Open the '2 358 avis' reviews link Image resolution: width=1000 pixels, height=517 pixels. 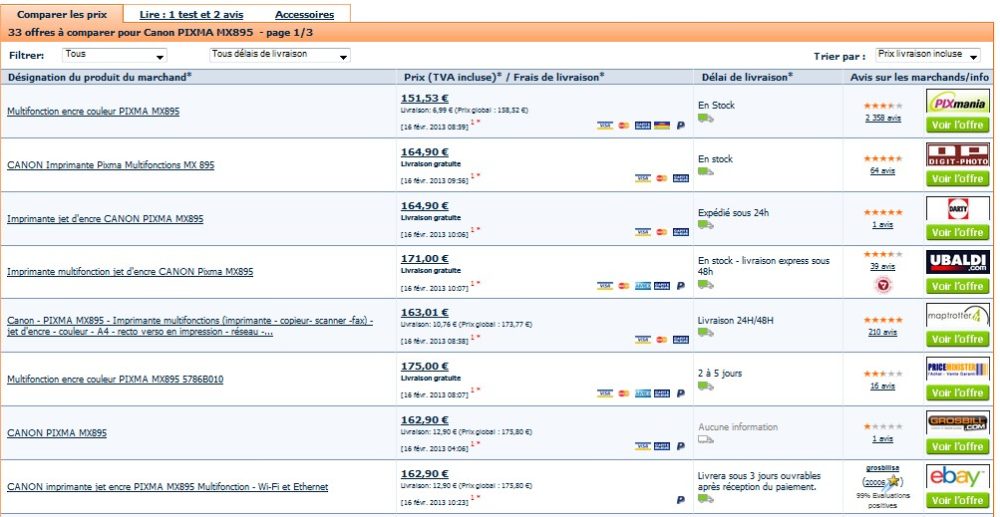coord(883,118)
